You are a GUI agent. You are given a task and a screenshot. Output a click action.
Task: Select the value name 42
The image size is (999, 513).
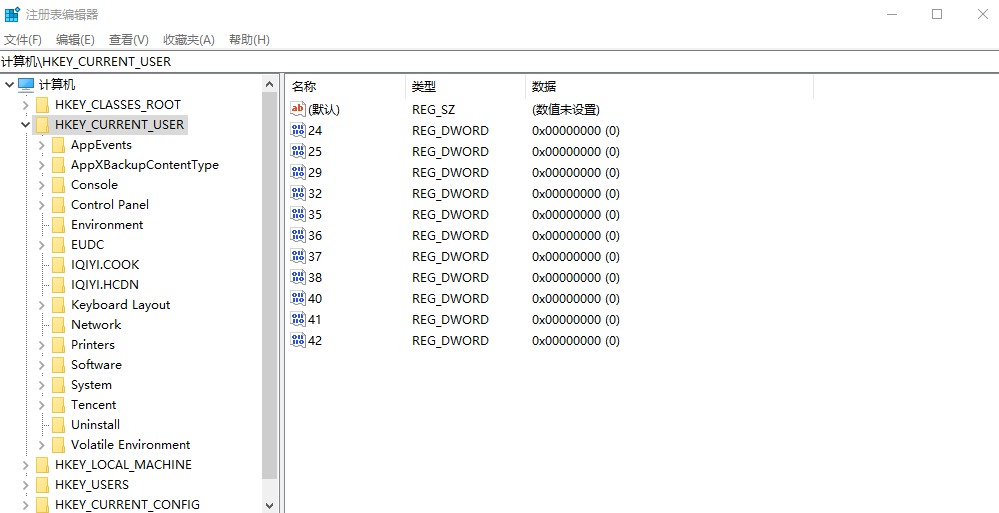pyautogui.click(x=315, y=341)
